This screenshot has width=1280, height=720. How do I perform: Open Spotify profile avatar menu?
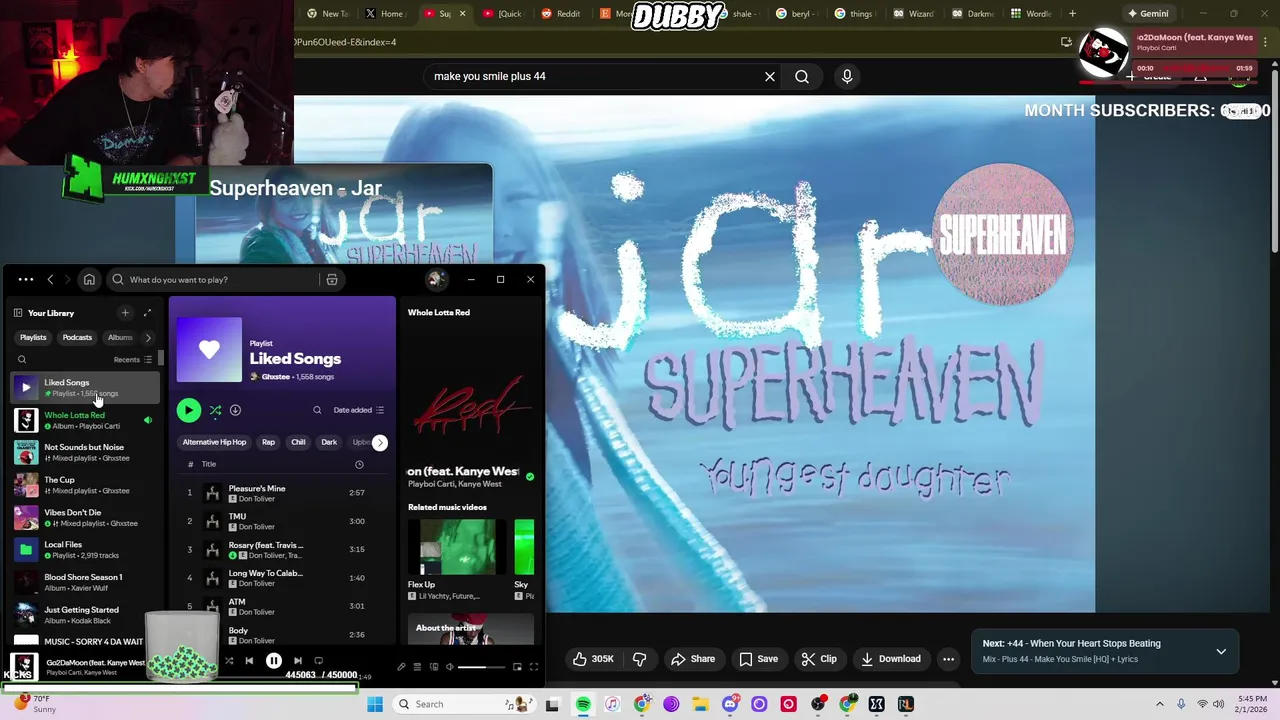point(434,279)
